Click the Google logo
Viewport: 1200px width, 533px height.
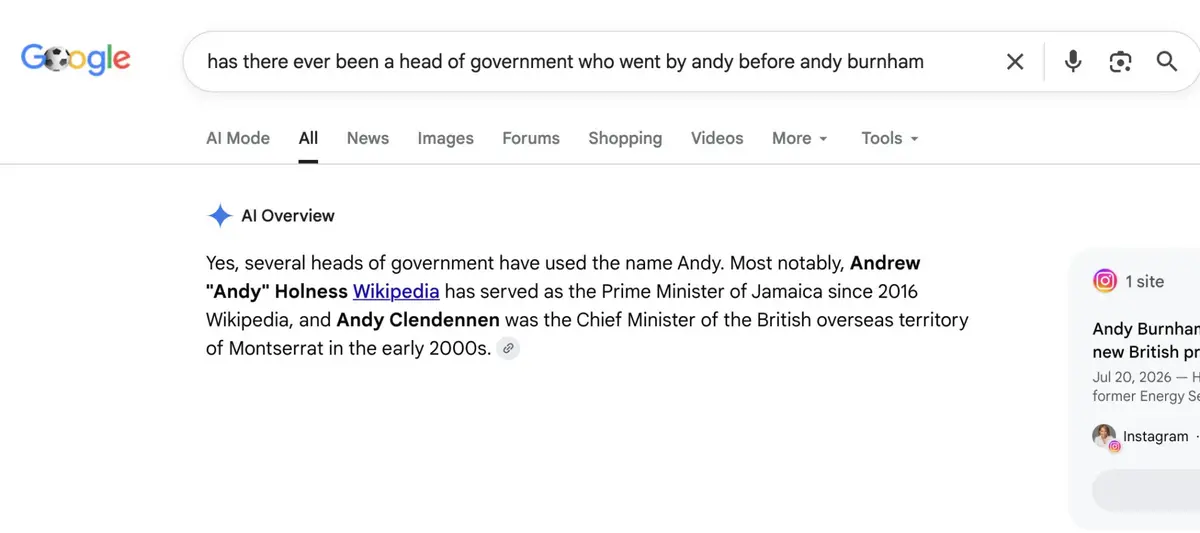(x=76, y=59)
